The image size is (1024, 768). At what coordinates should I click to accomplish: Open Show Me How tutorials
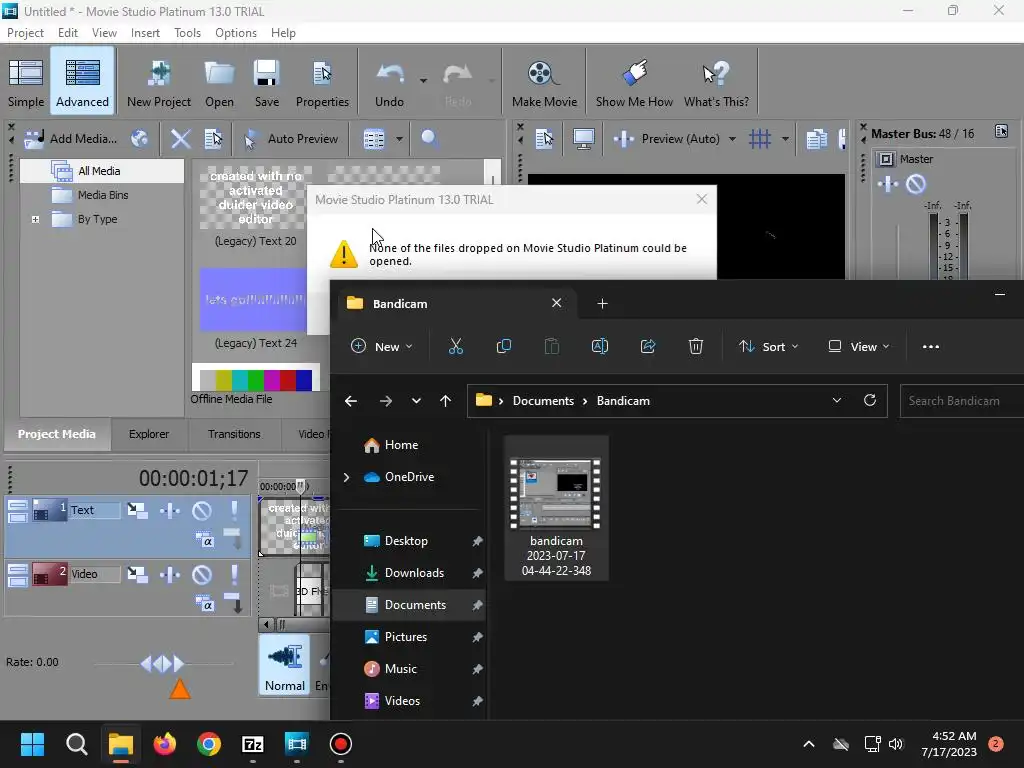tap(633, 81)
